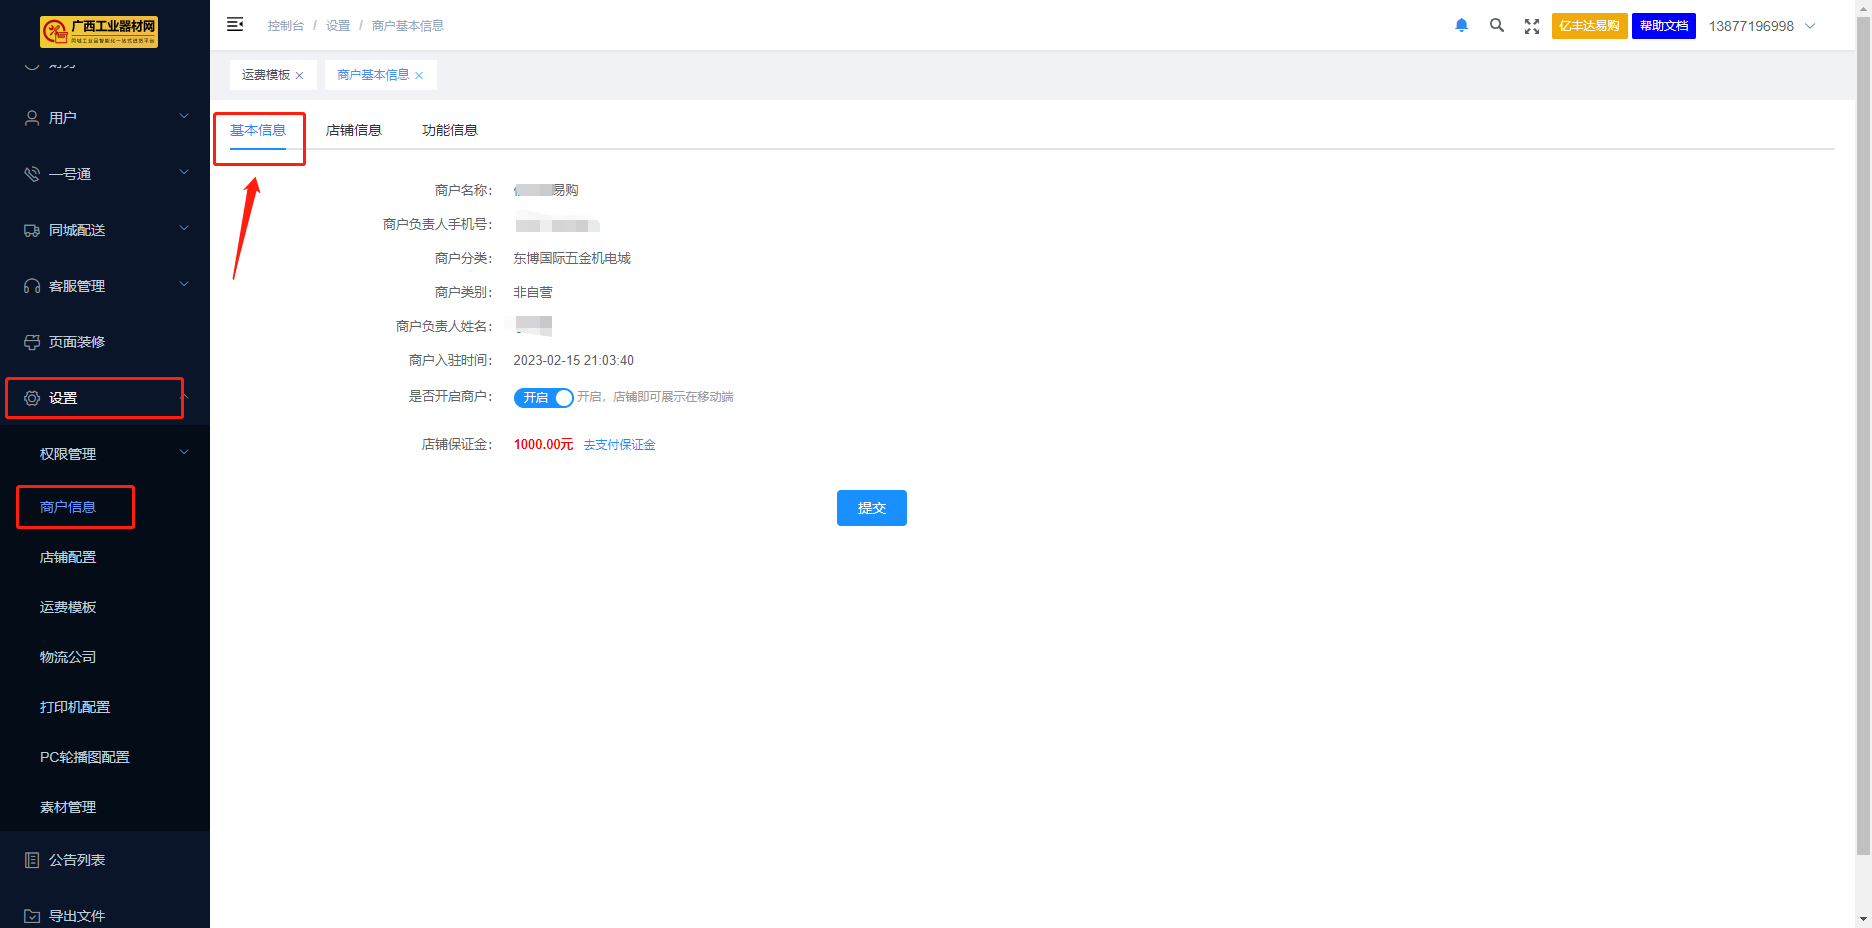Collapse sidebar with hamburger icon
The image size is (1872, 928).
(235, 25)
